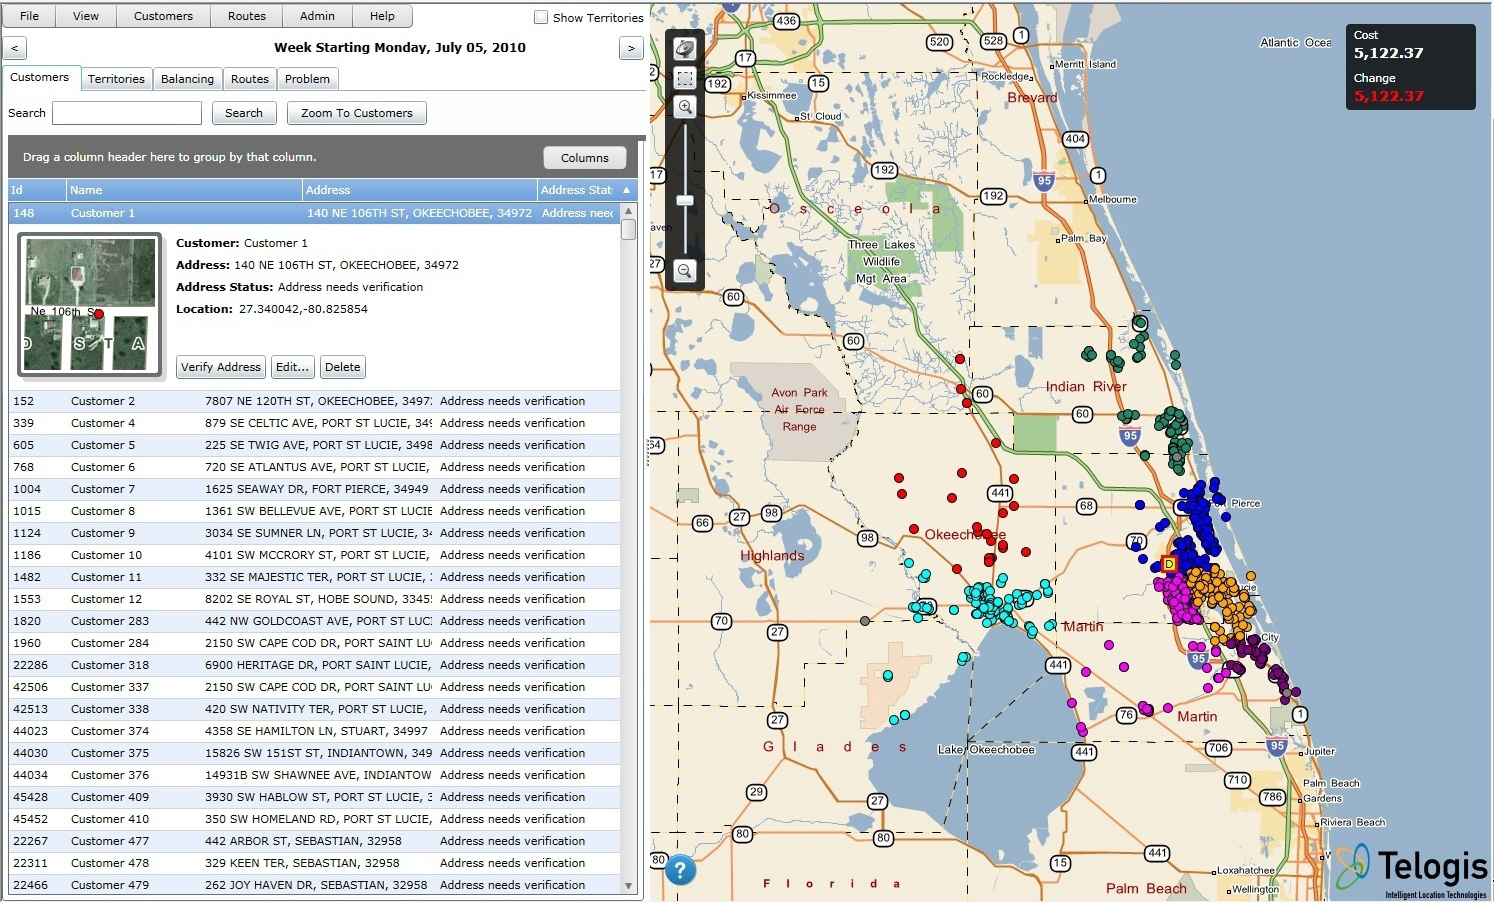
Task: Zoom out with the magnifier minus icon
Action: point(685,270)
